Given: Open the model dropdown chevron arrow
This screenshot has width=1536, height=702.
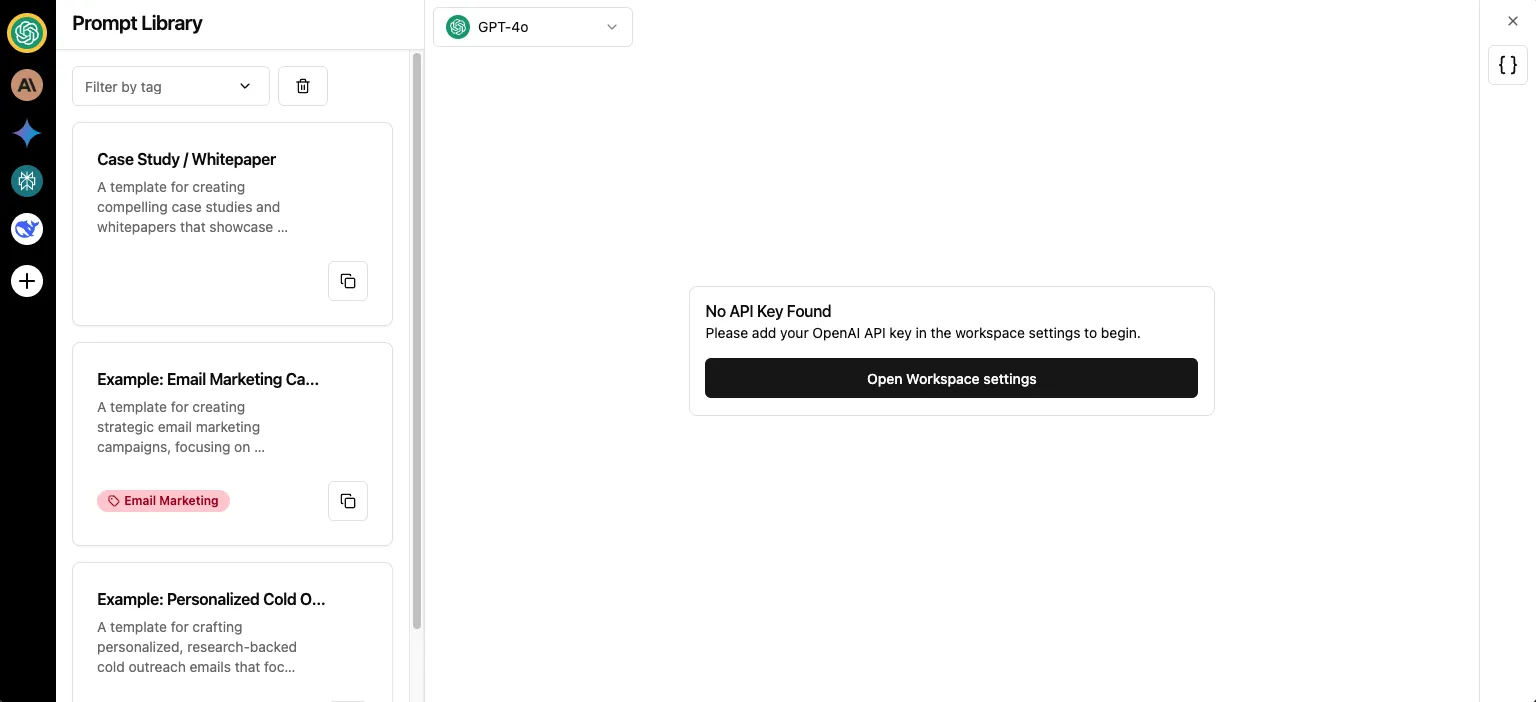Looking at the screenshot, I should pyautogui.click(x=611, y=27).
